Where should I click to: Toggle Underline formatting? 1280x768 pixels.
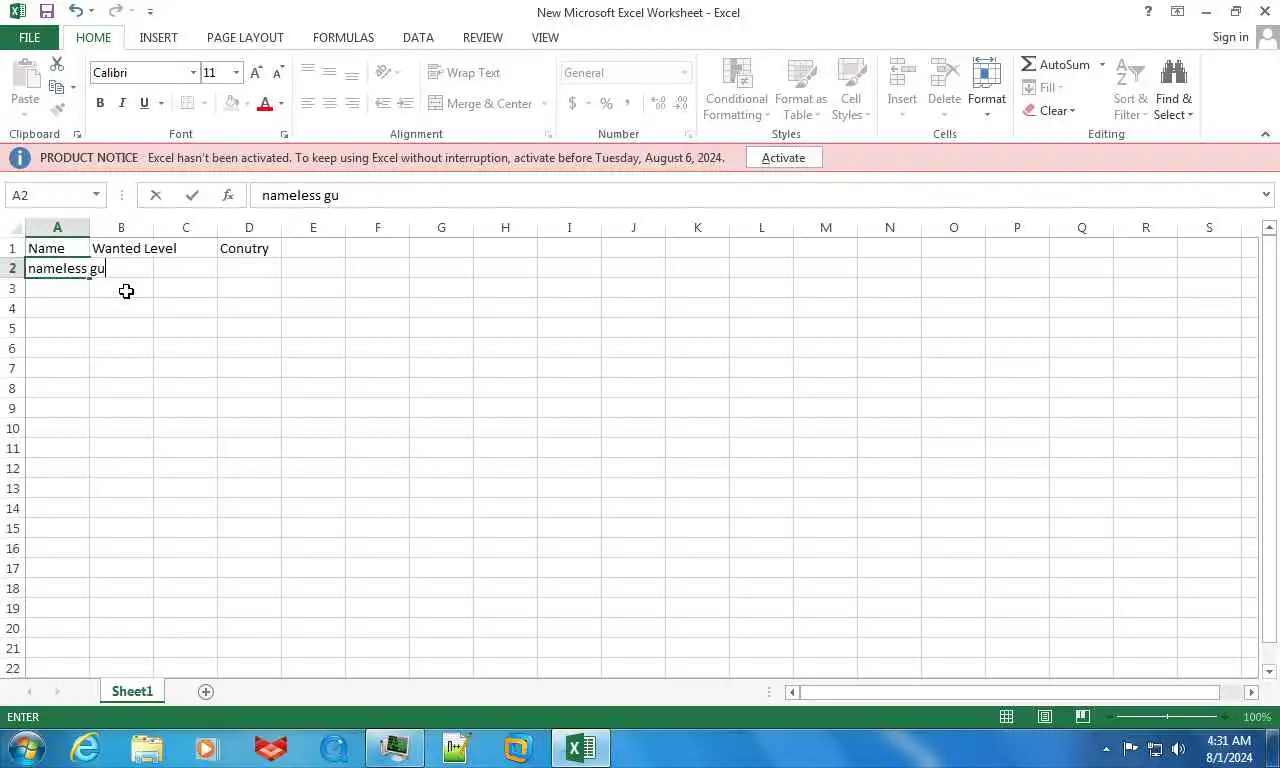point(144,103)
